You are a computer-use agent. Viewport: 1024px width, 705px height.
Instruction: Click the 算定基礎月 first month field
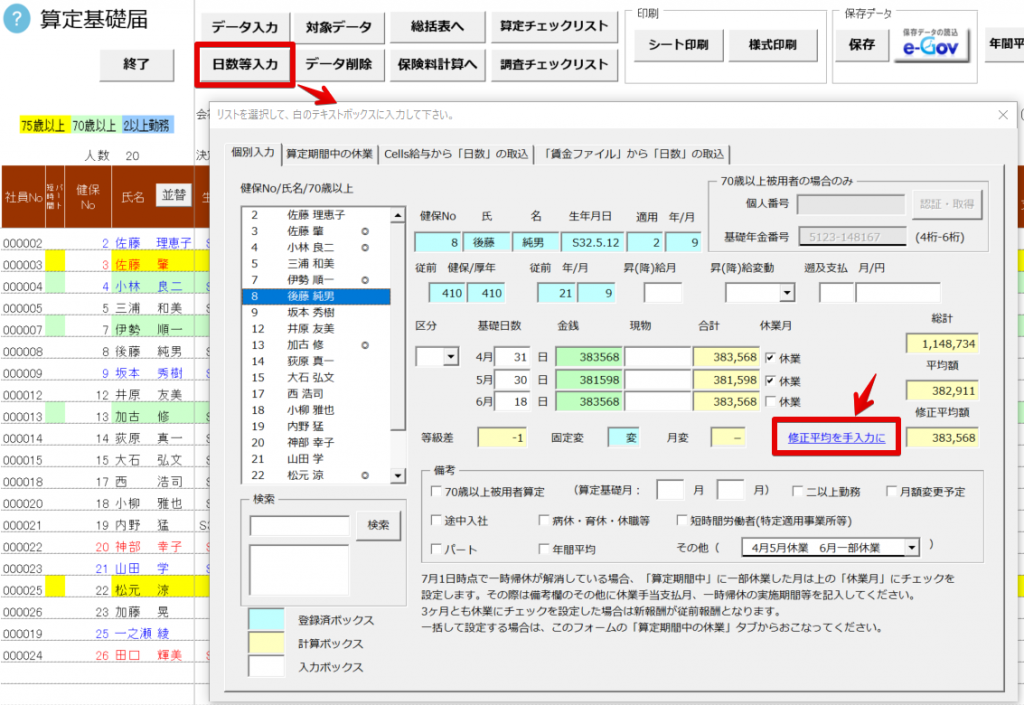[x=671, y=490]
